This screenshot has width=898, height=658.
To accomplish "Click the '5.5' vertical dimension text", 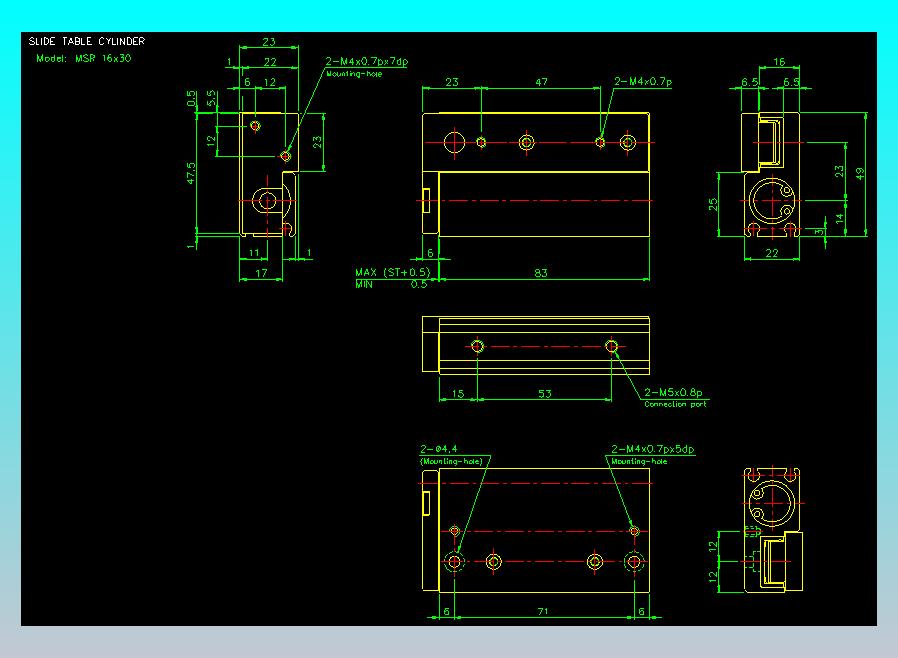I will tap(211, 98).
